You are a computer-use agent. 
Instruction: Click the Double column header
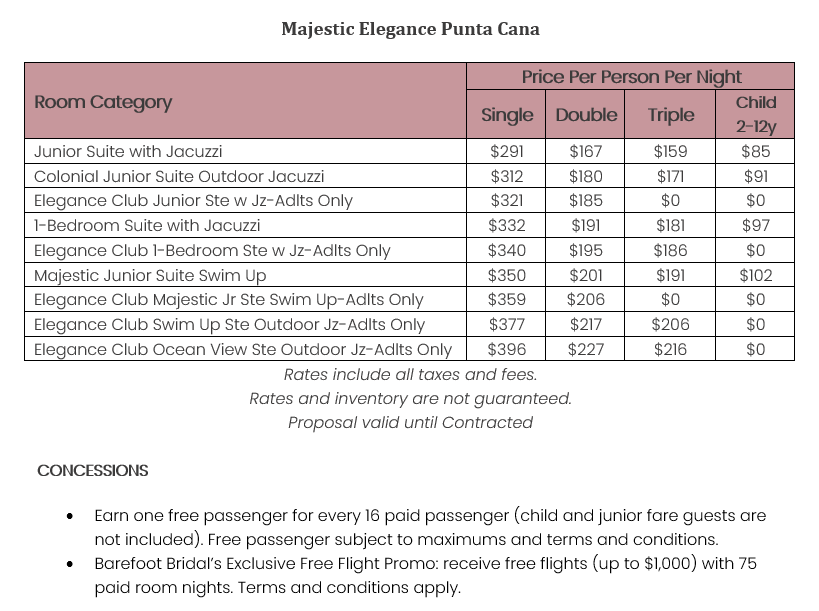tap(586, 115)
